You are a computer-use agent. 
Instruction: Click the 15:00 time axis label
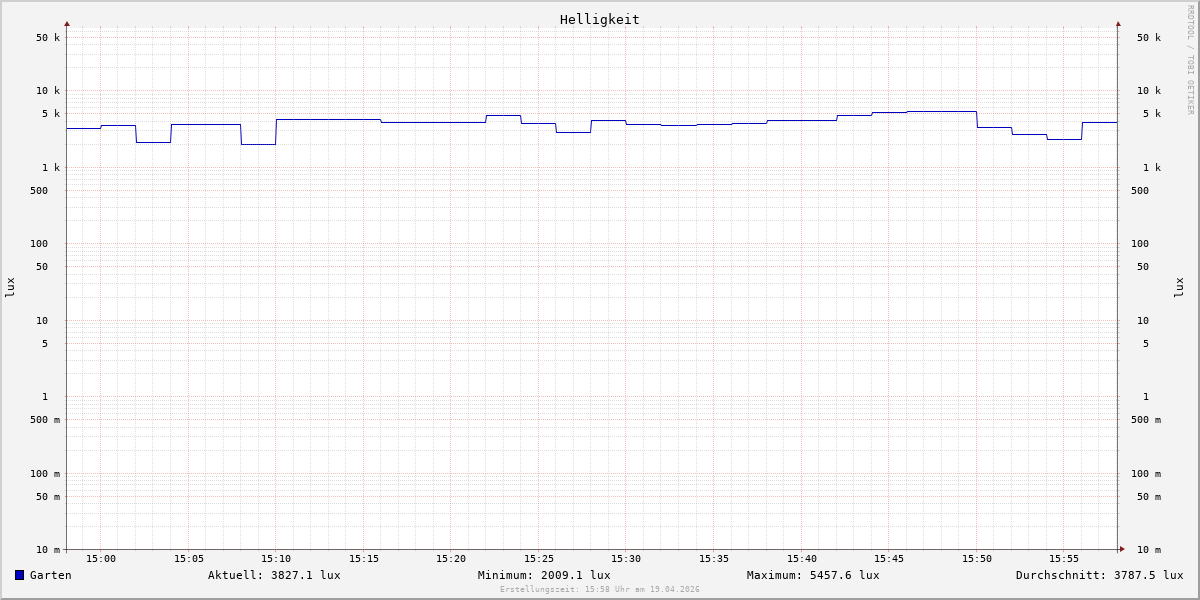click(101, 559)
